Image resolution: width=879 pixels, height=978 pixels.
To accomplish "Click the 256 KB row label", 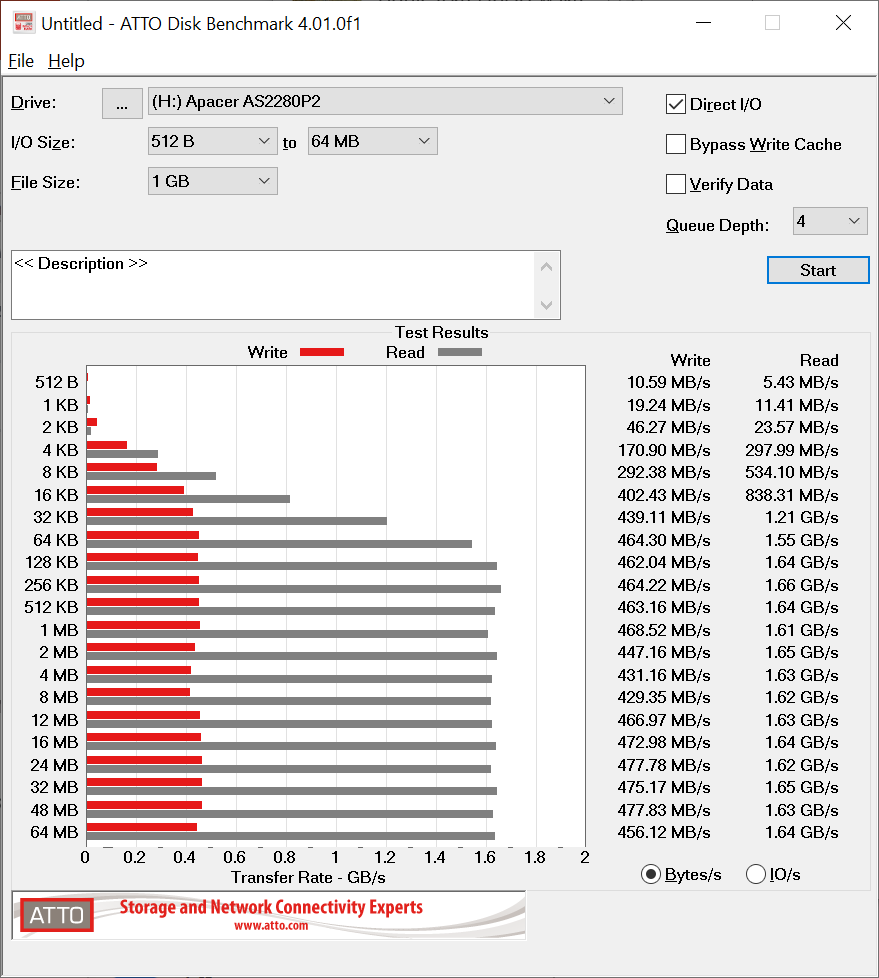I will pyautogui.click(x=51, y=585).
